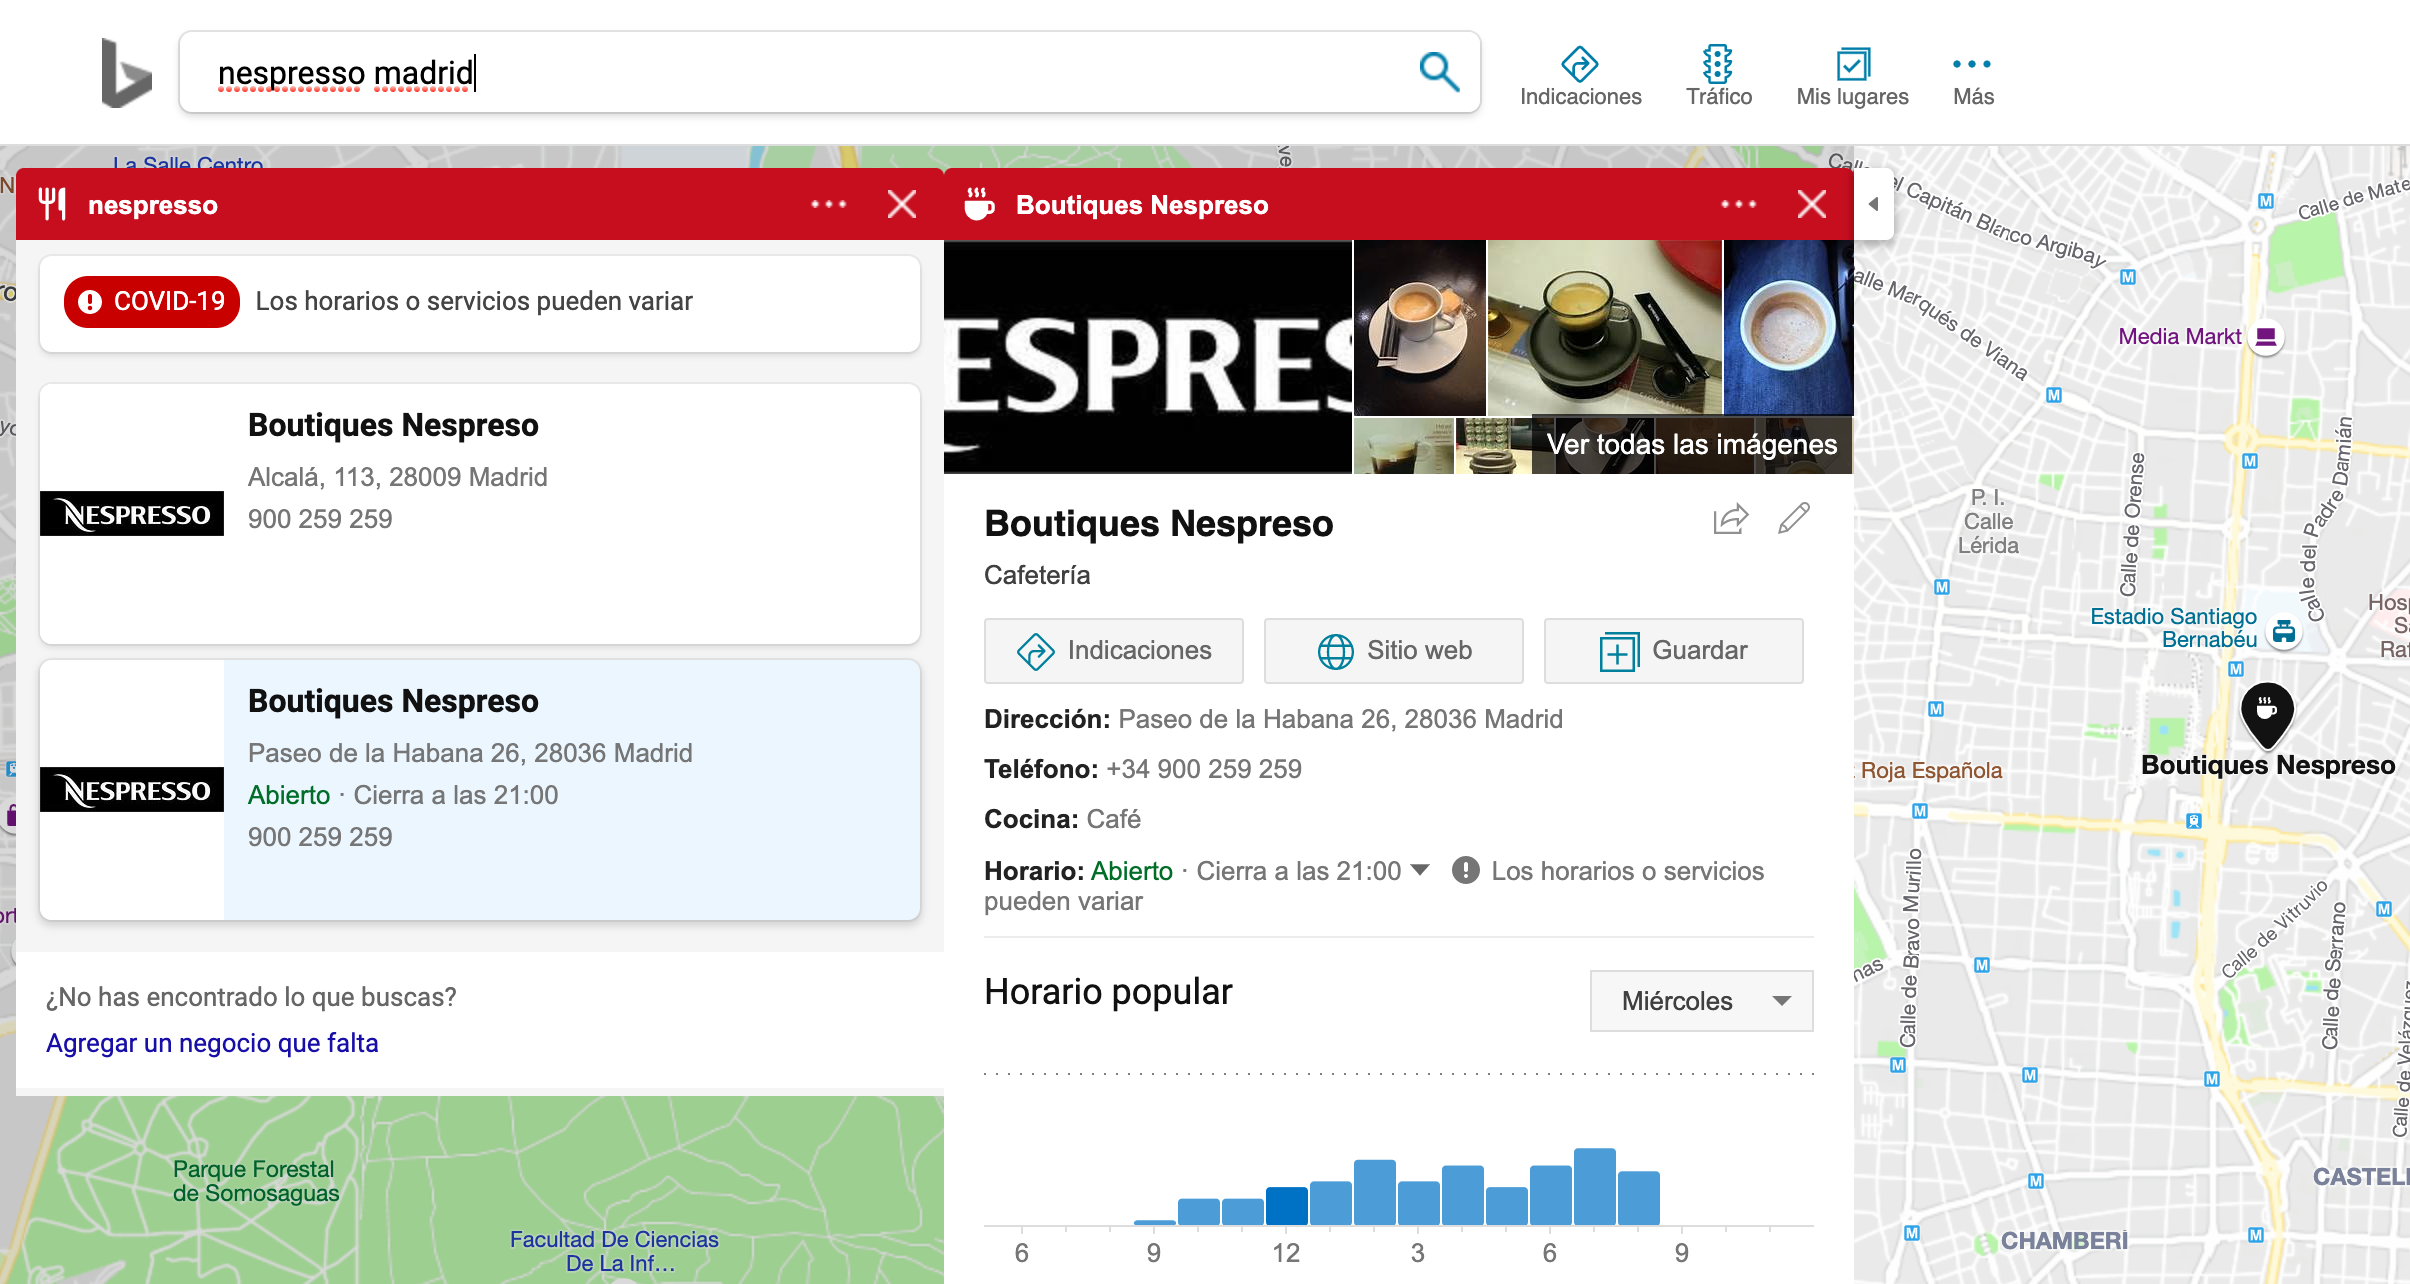2410x1284 pixels.
Task: Open Mis lugares
Action: point(1852,76)
